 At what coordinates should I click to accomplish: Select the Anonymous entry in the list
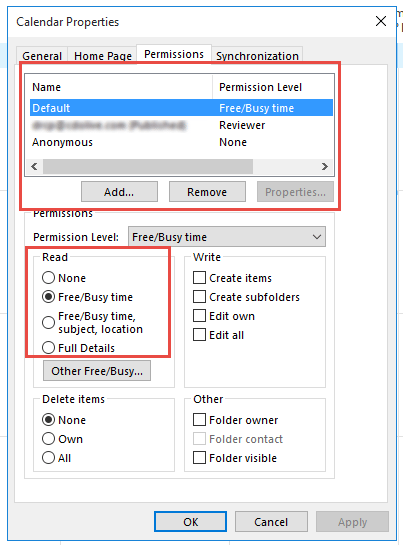pyautogui.click(x=181, y=142)
